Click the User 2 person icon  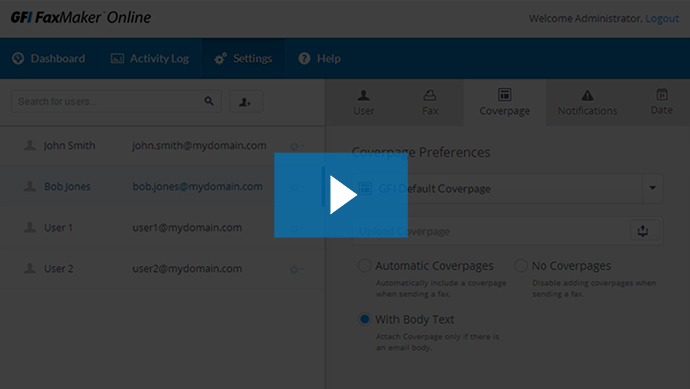tap(29, 268)
